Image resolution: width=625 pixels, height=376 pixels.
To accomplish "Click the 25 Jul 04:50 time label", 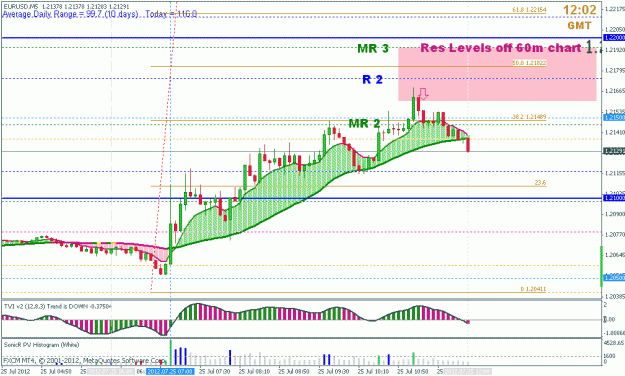I will [56, 372].
